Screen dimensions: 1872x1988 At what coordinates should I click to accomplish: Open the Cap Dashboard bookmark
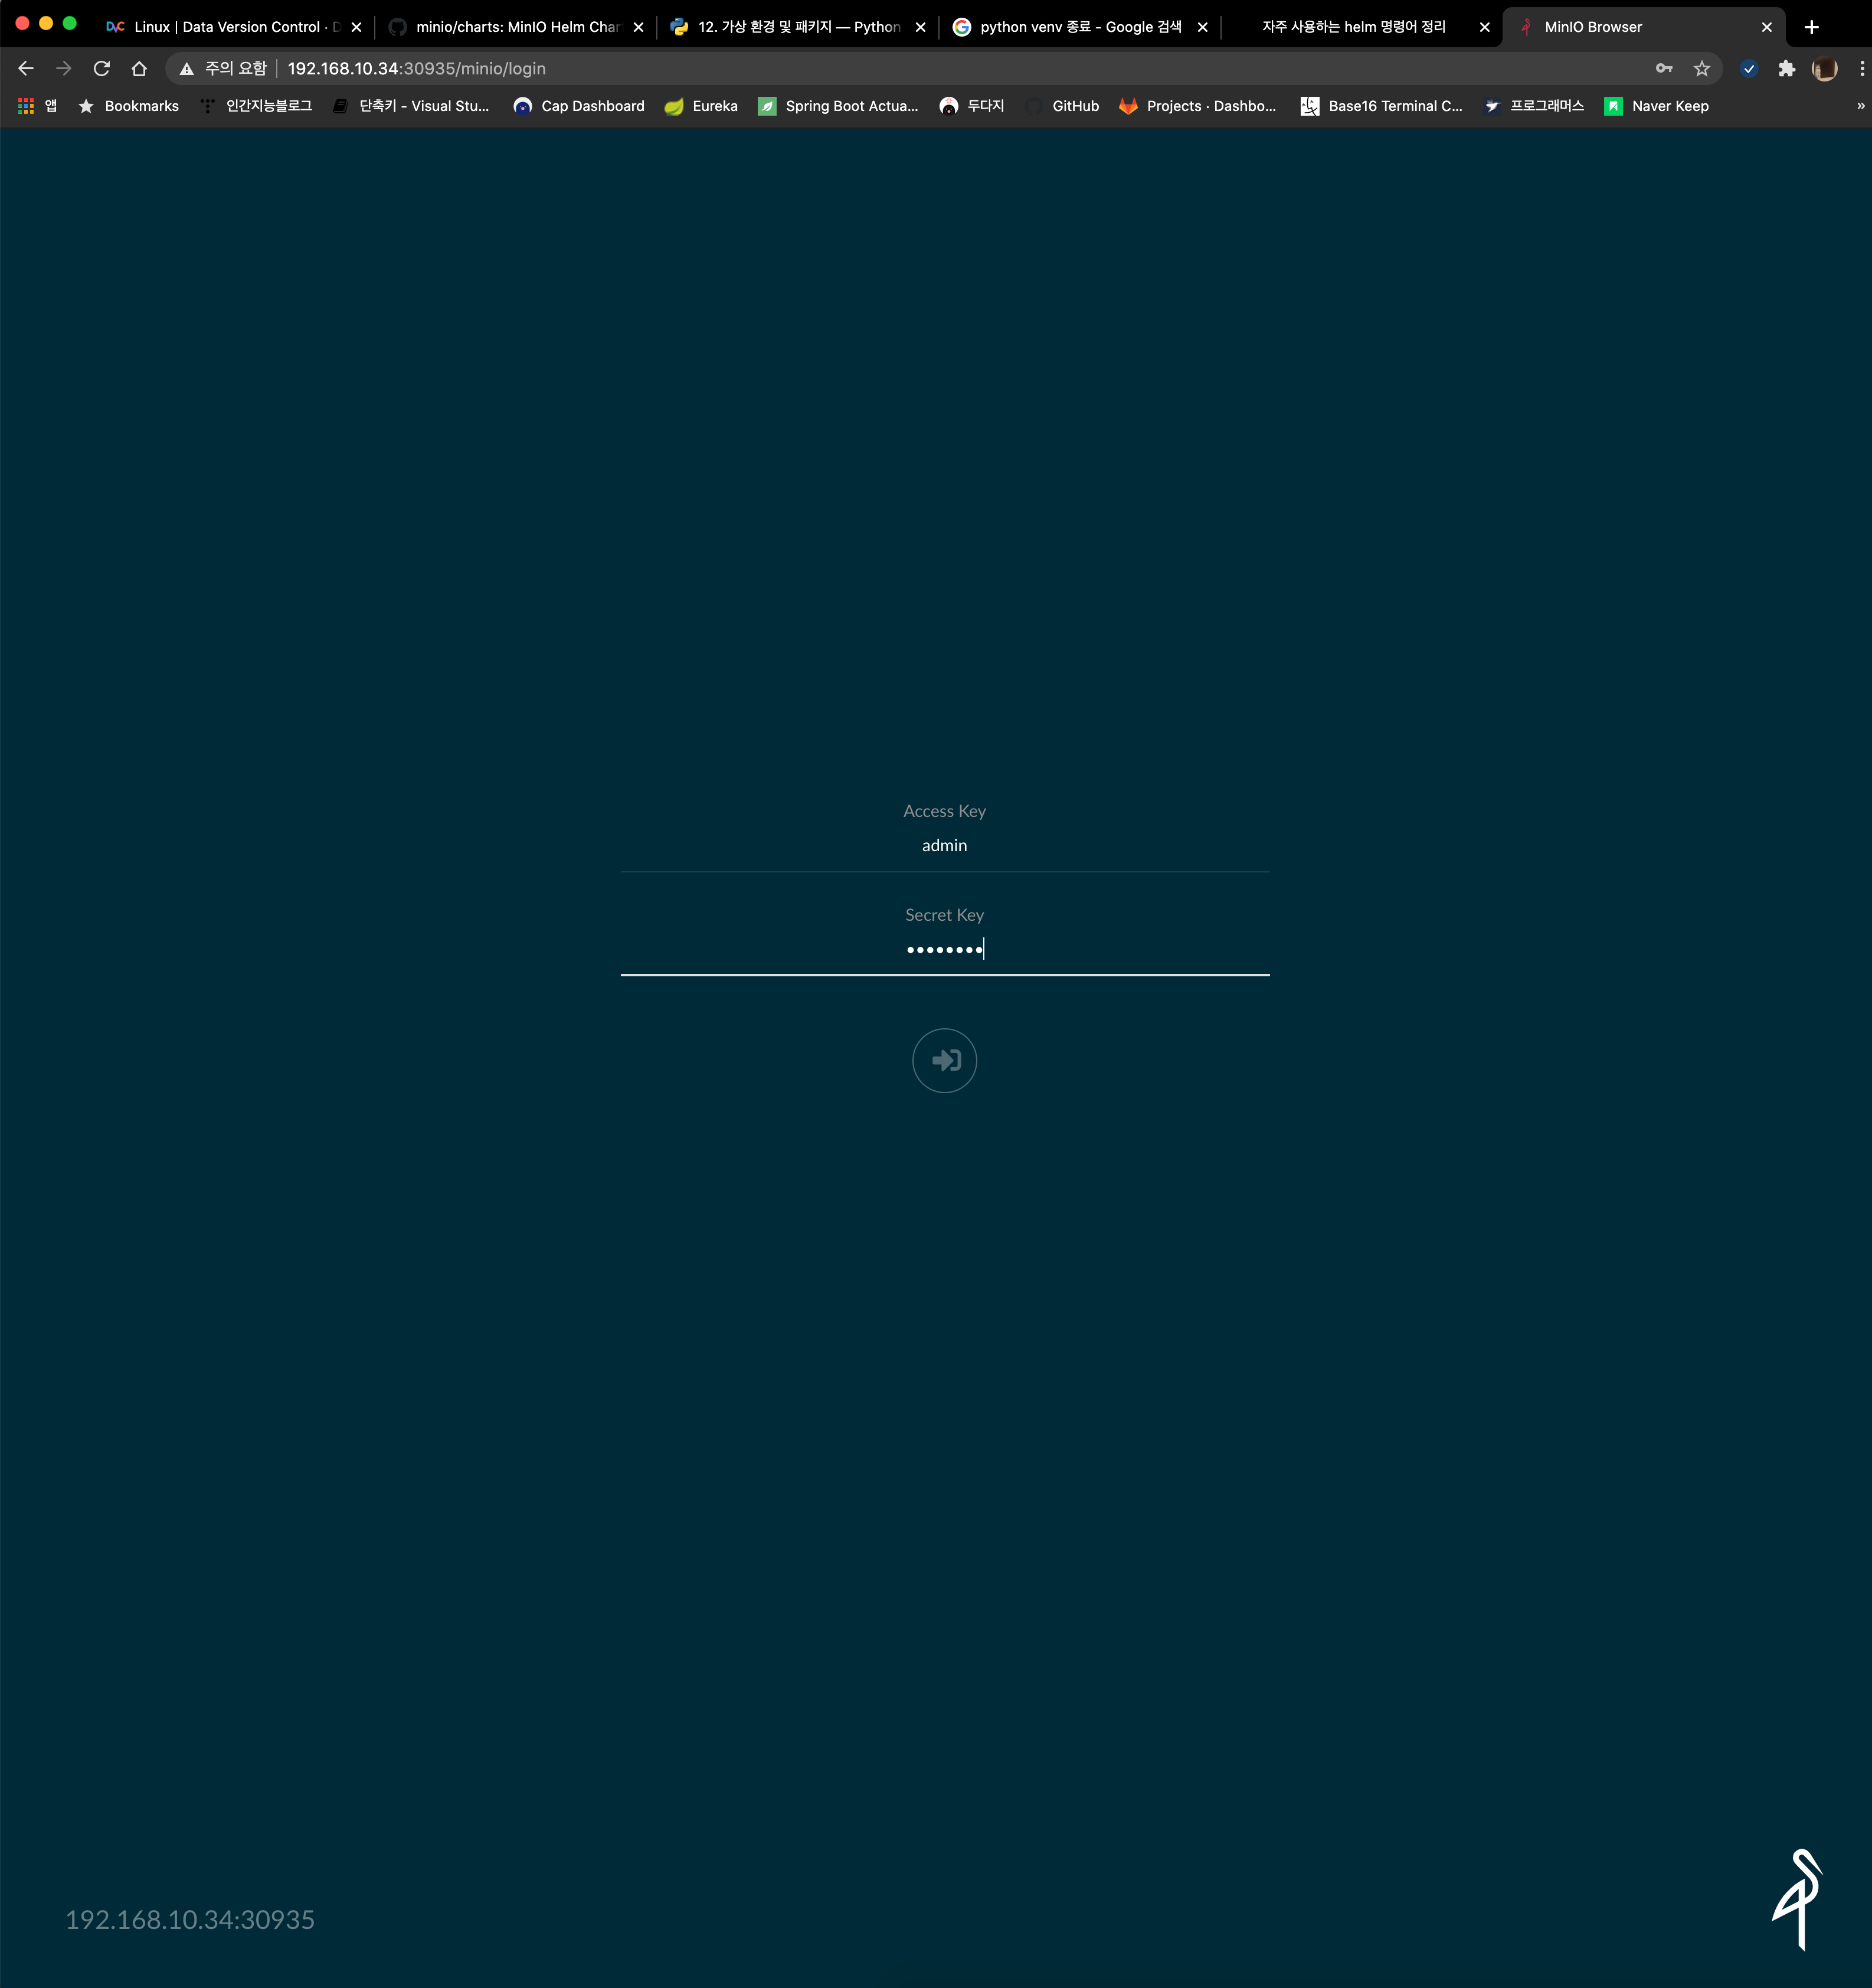click(x=579, y=106)
